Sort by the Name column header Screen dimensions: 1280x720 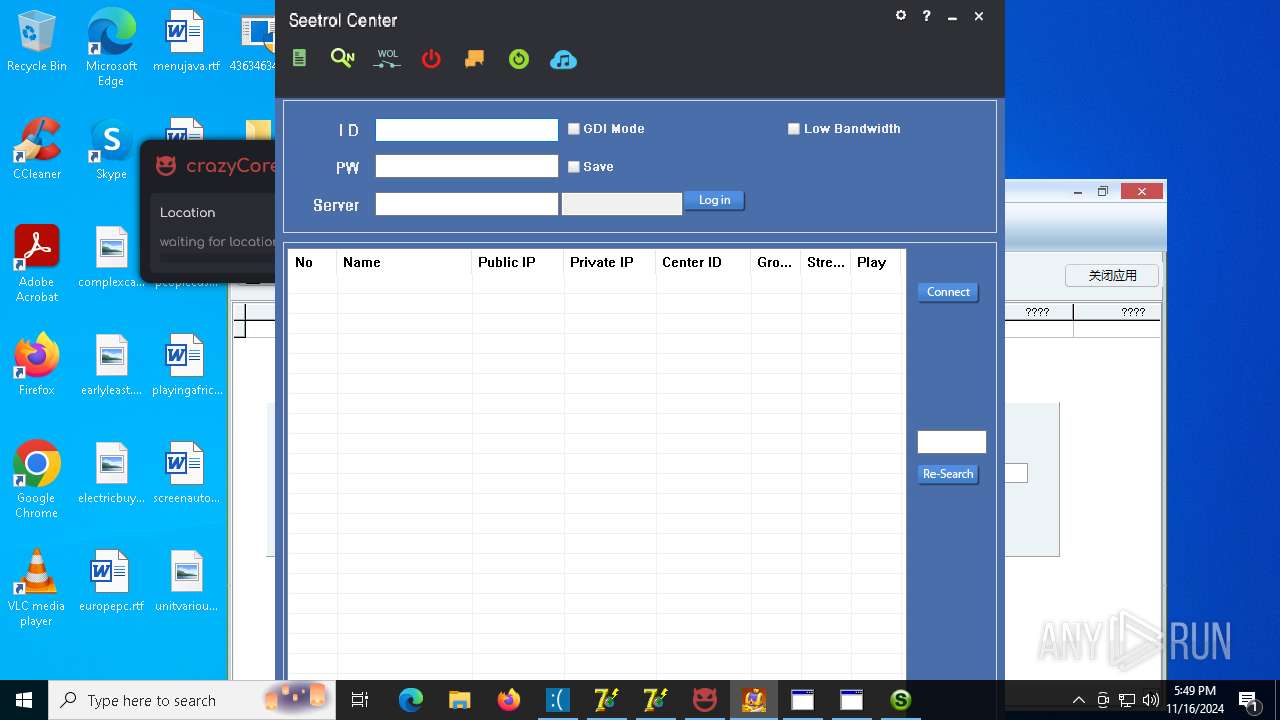tap(404, 262)
